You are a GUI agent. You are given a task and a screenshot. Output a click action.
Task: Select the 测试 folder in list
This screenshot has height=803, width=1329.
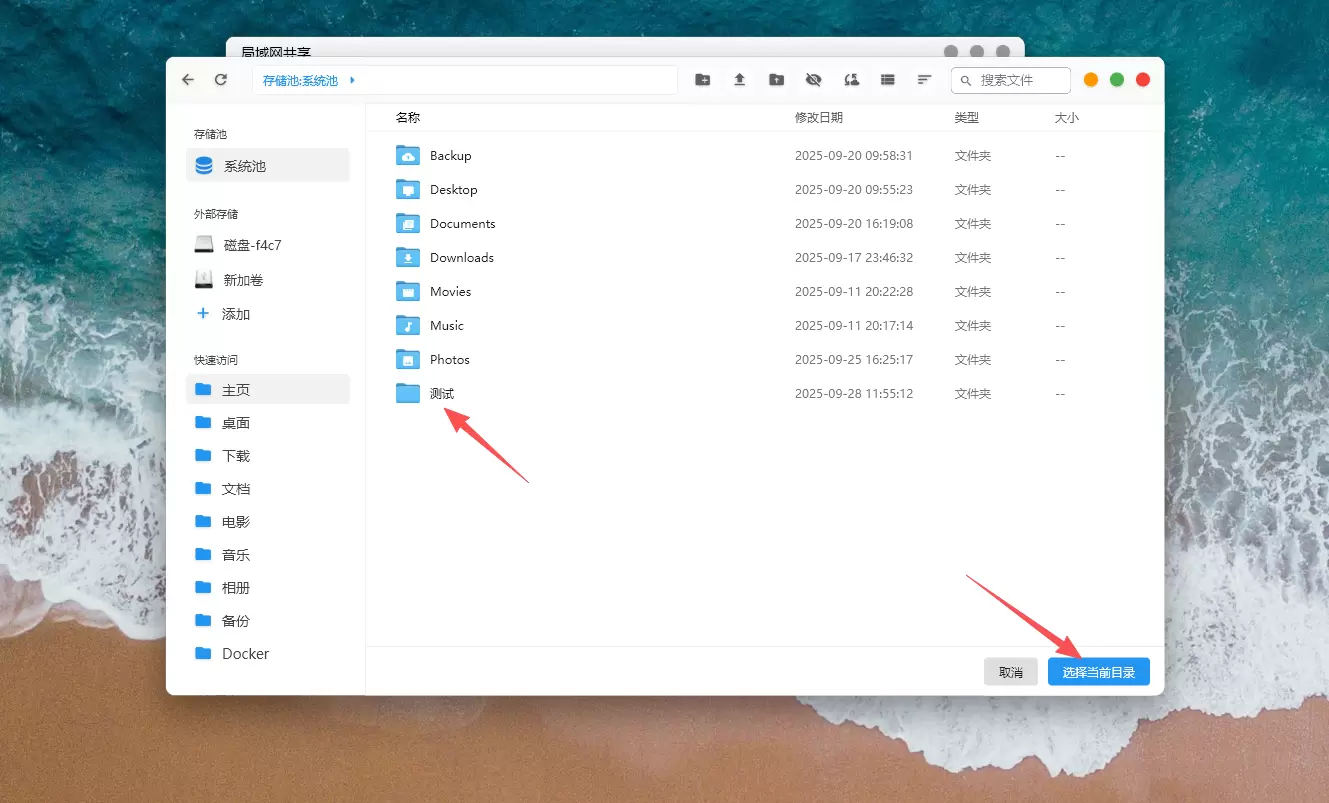coord(441,394)
